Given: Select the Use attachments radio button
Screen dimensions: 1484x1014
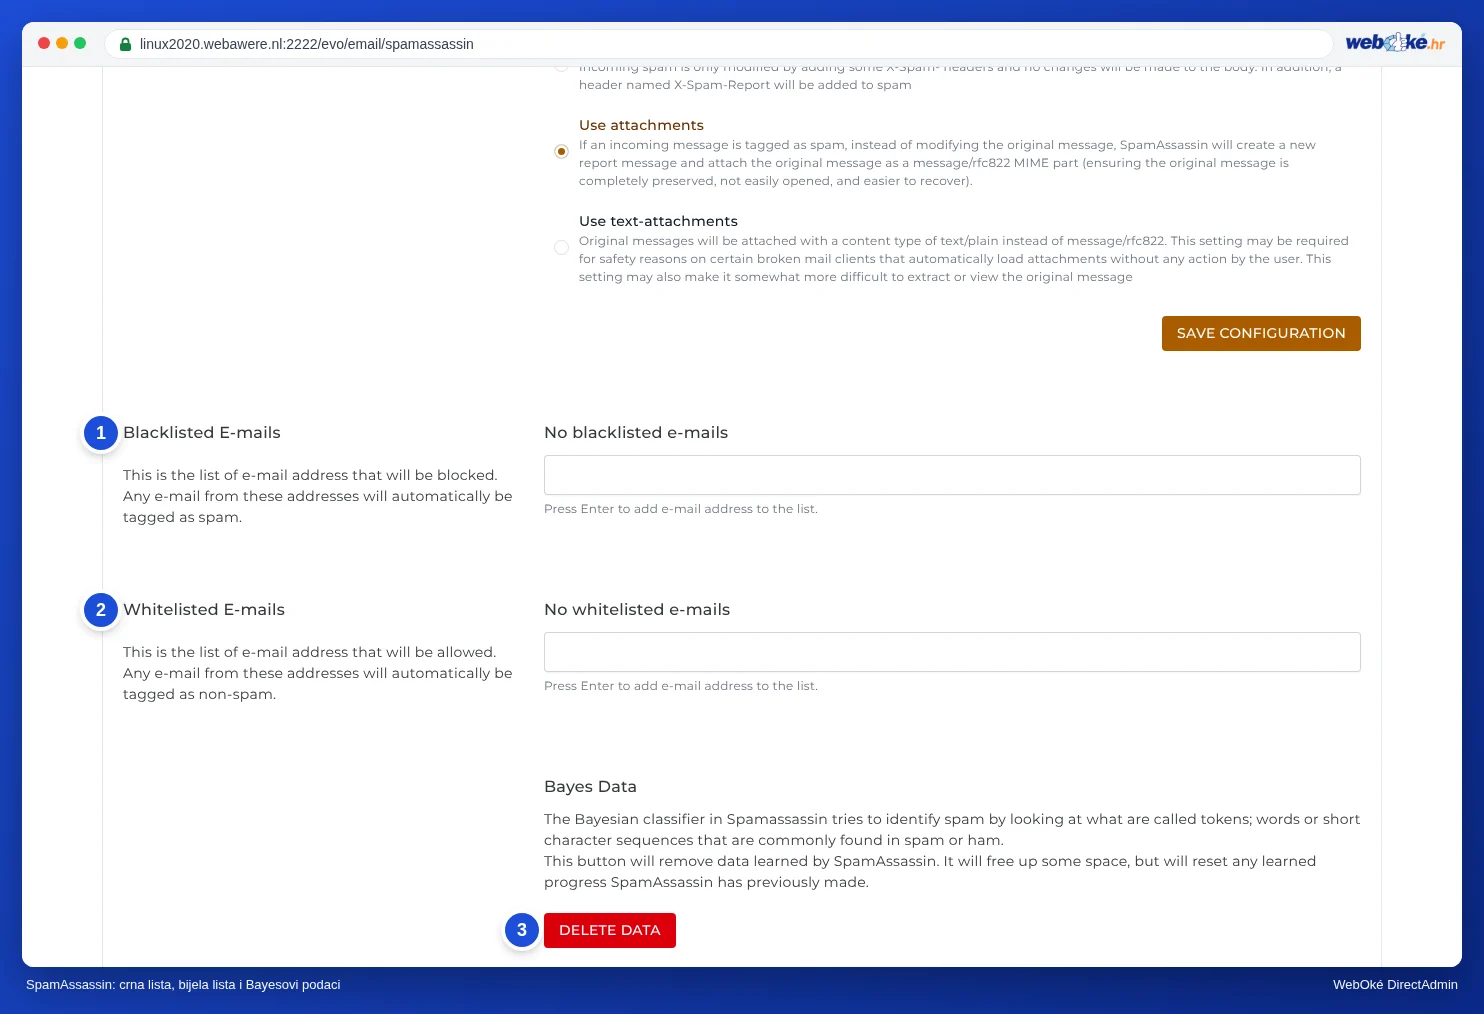Looking at the screenshot, I should click(561, 152).
